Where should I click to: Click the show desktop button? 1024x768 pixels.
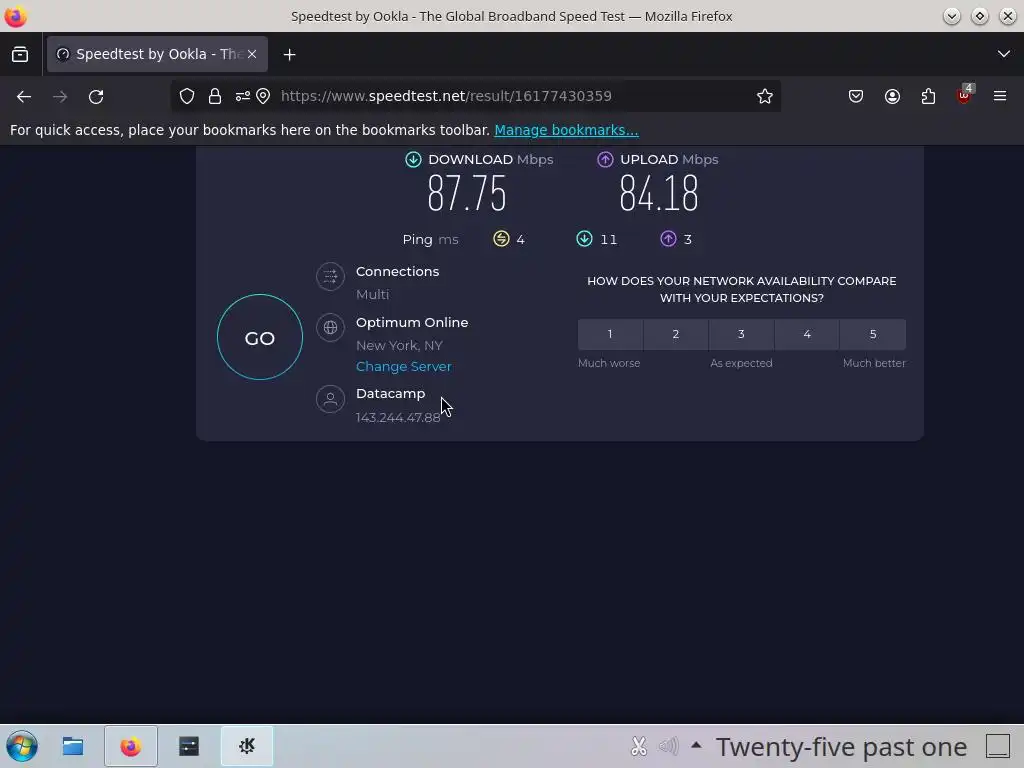[998, 746]
